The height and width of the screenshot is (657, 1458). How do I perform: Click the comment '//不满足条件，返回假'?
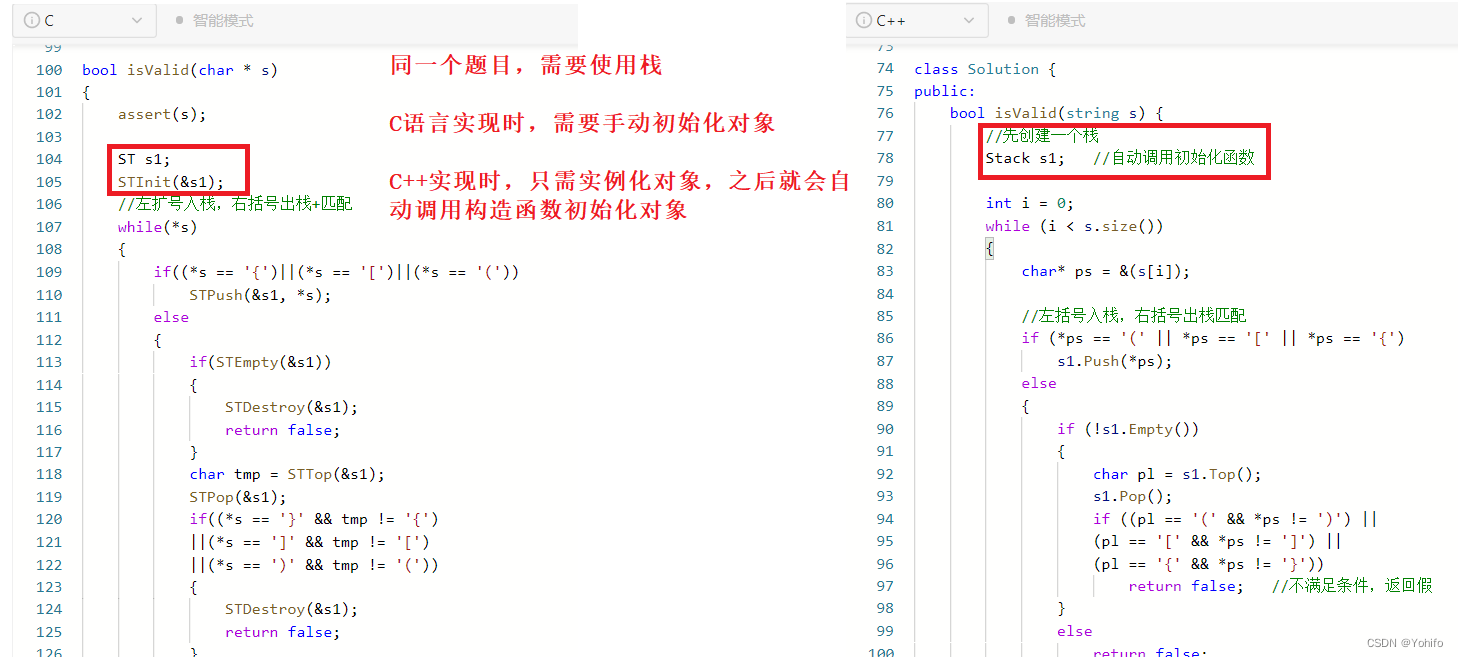click(1352, 586)
